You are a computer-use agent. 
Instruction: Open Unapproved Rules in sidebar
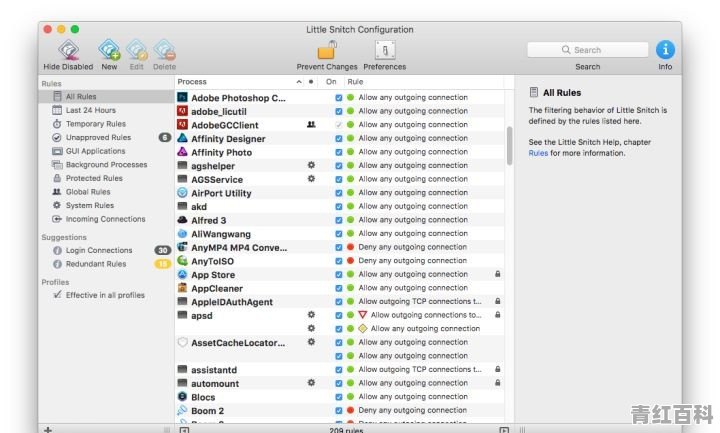click(106, 137)
